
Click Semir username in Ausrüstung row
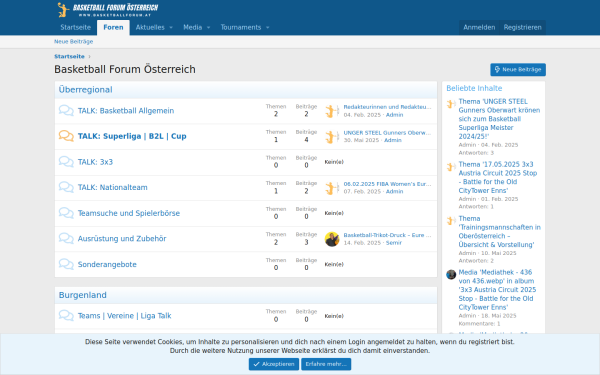pyautogui.click(x=394, y=243)
